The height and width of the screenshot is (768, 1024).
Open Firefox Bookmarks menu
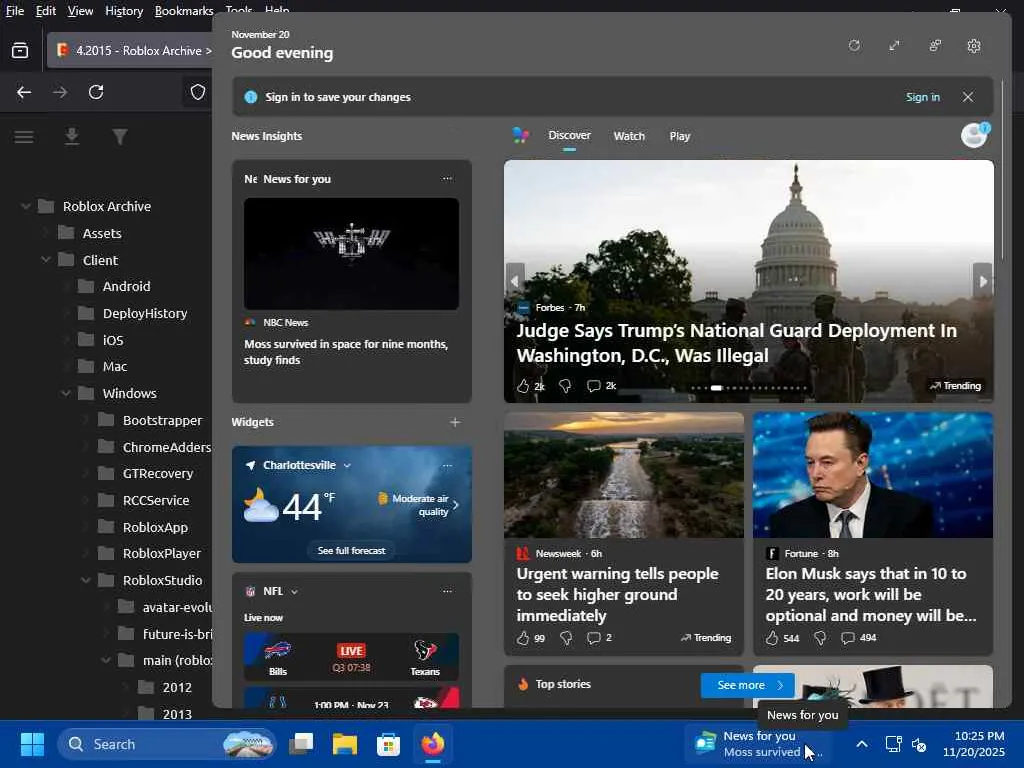tap(184, 10)
